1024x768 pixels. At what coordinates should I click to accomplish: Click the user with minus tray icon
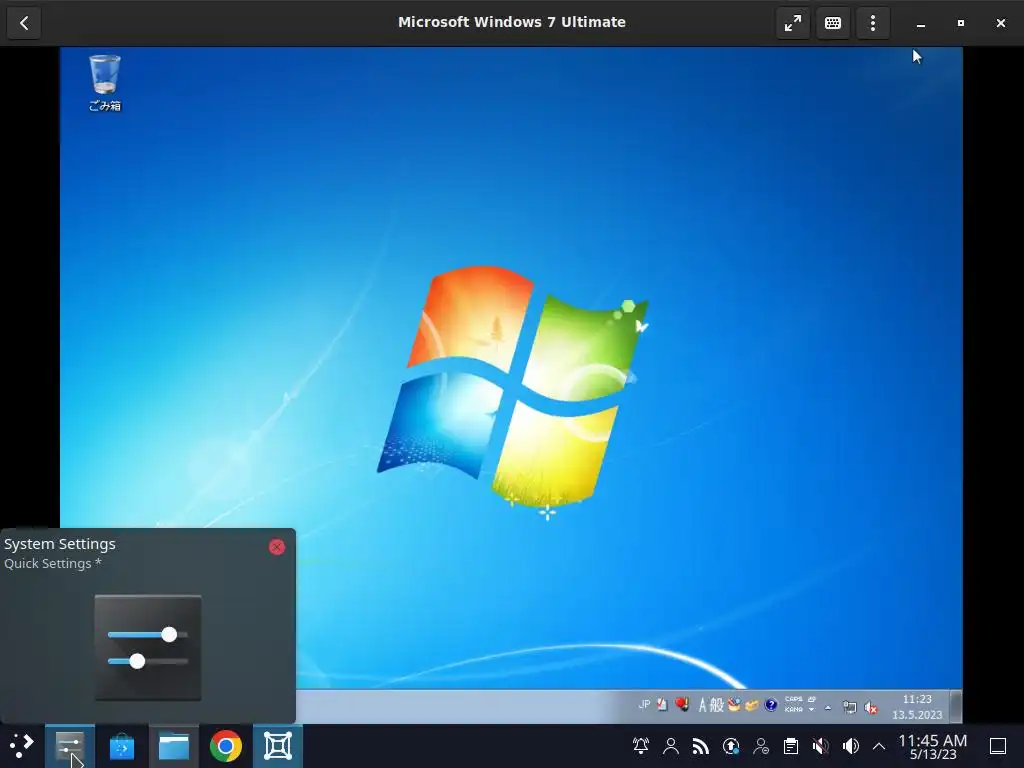pos(761,746)
